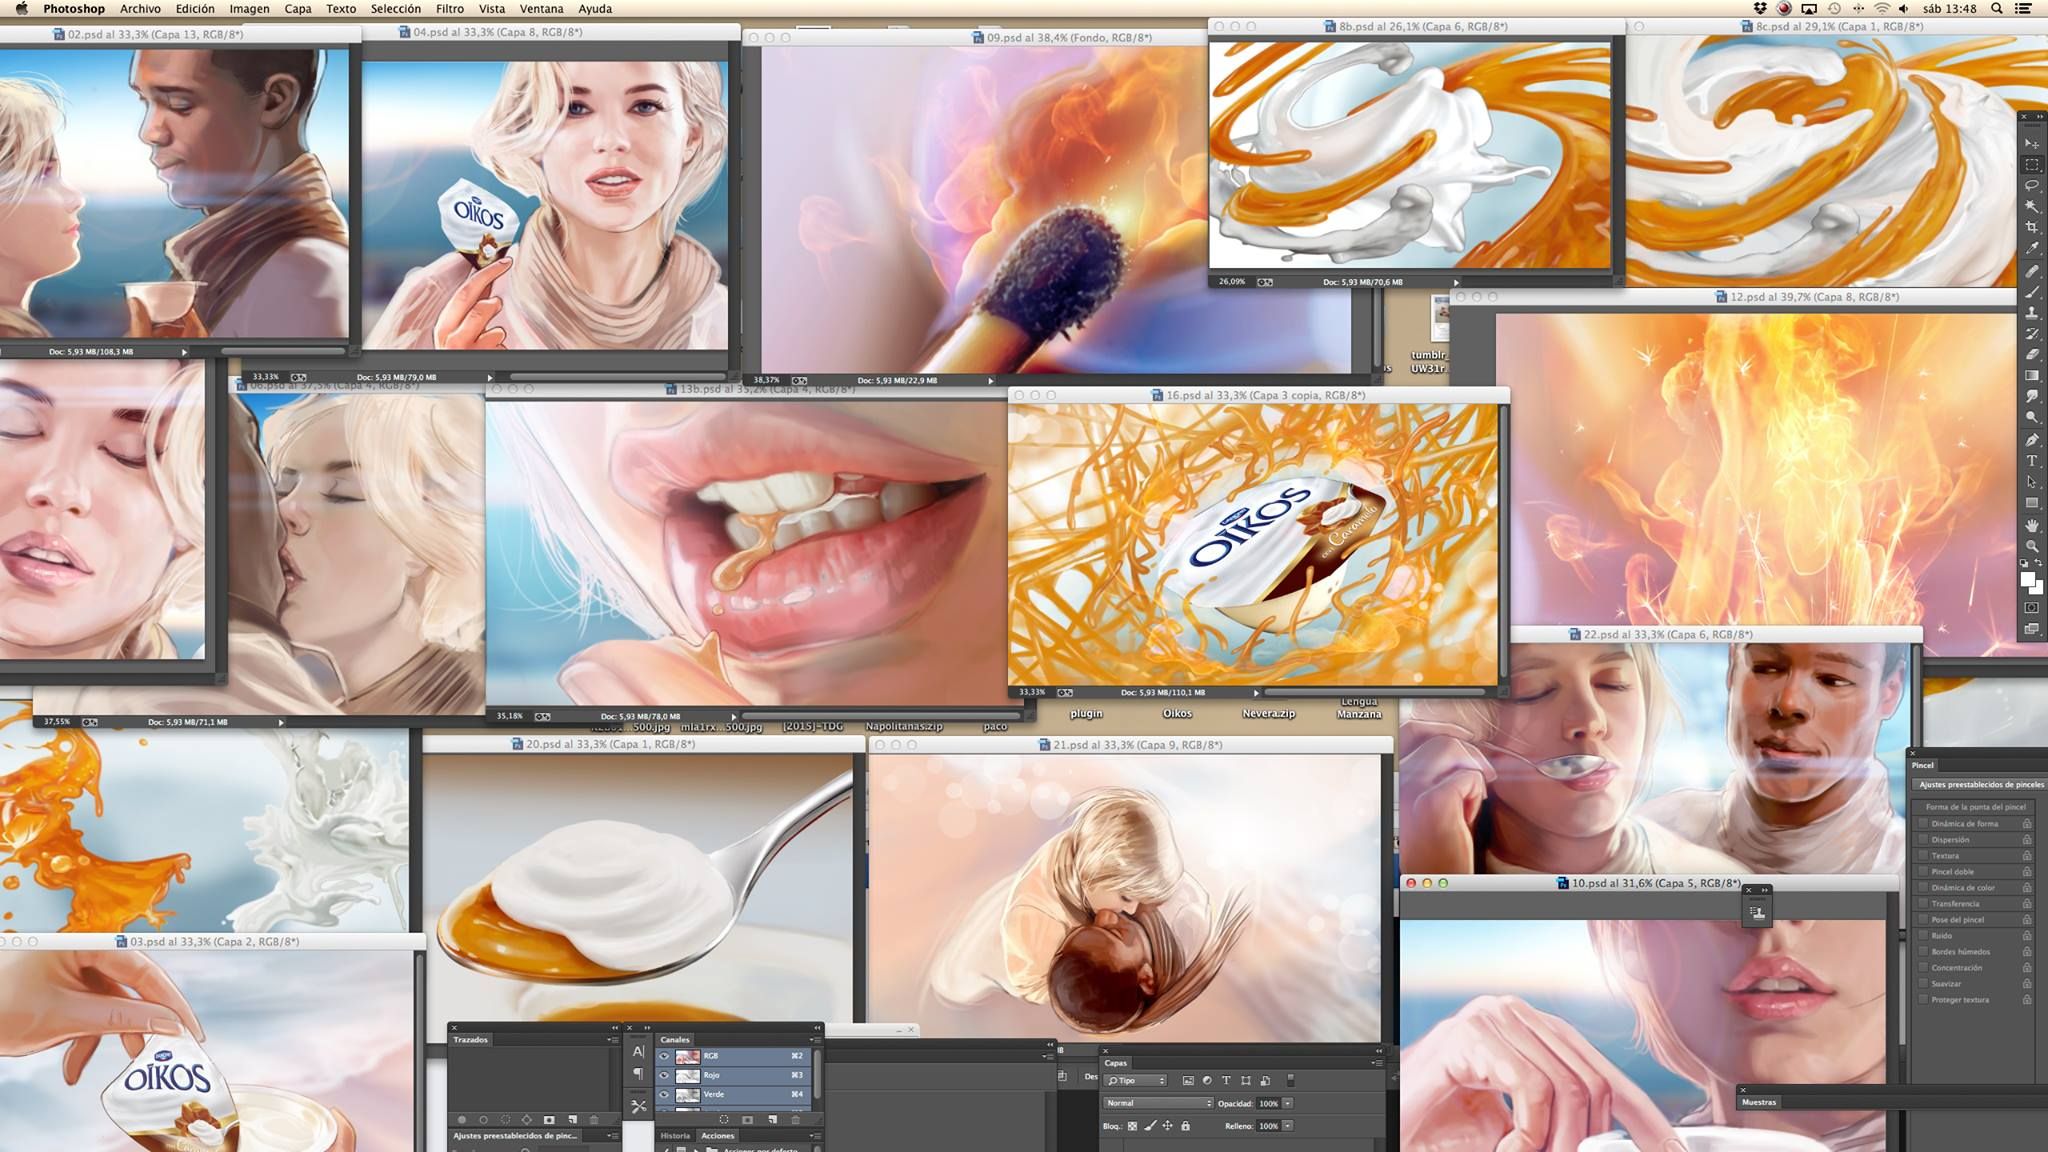Change the screen mode from the toolbar
2048x1152 pixels.
[2032, 628]
